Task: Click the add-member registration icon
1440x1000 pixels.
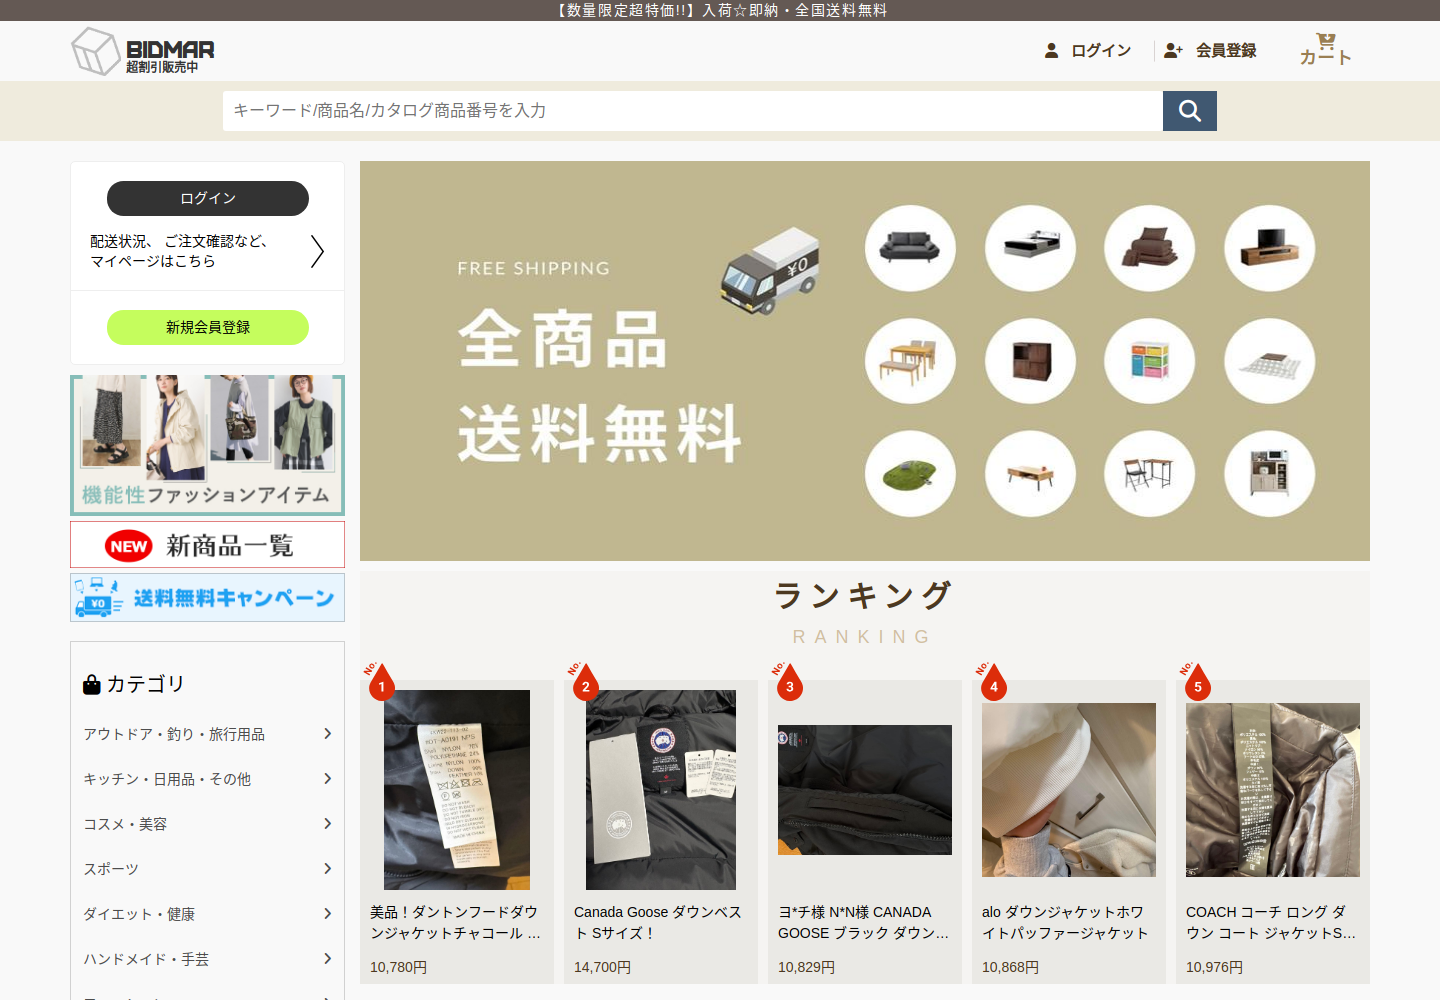Action: pyautogui.click(x=1173, y=50)
